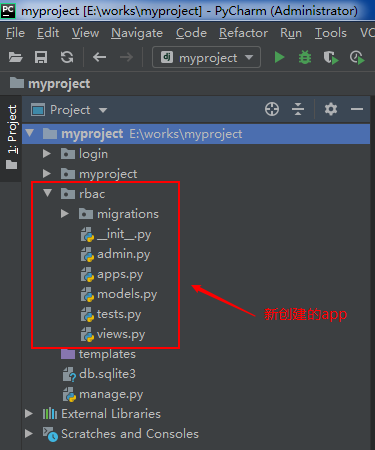Run myproject with green play icon
The width and height of the screenshot is (375, 450).
coord(279,58)
